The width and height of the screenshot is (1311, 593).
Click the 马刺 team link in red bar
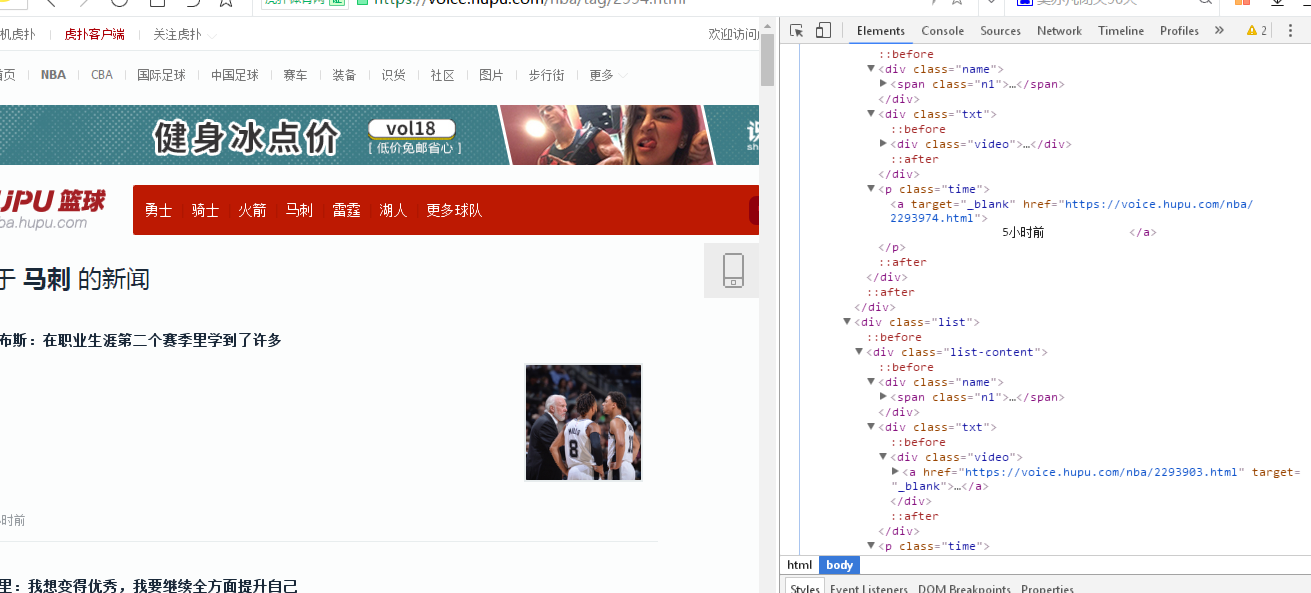[x=299, y=210]
